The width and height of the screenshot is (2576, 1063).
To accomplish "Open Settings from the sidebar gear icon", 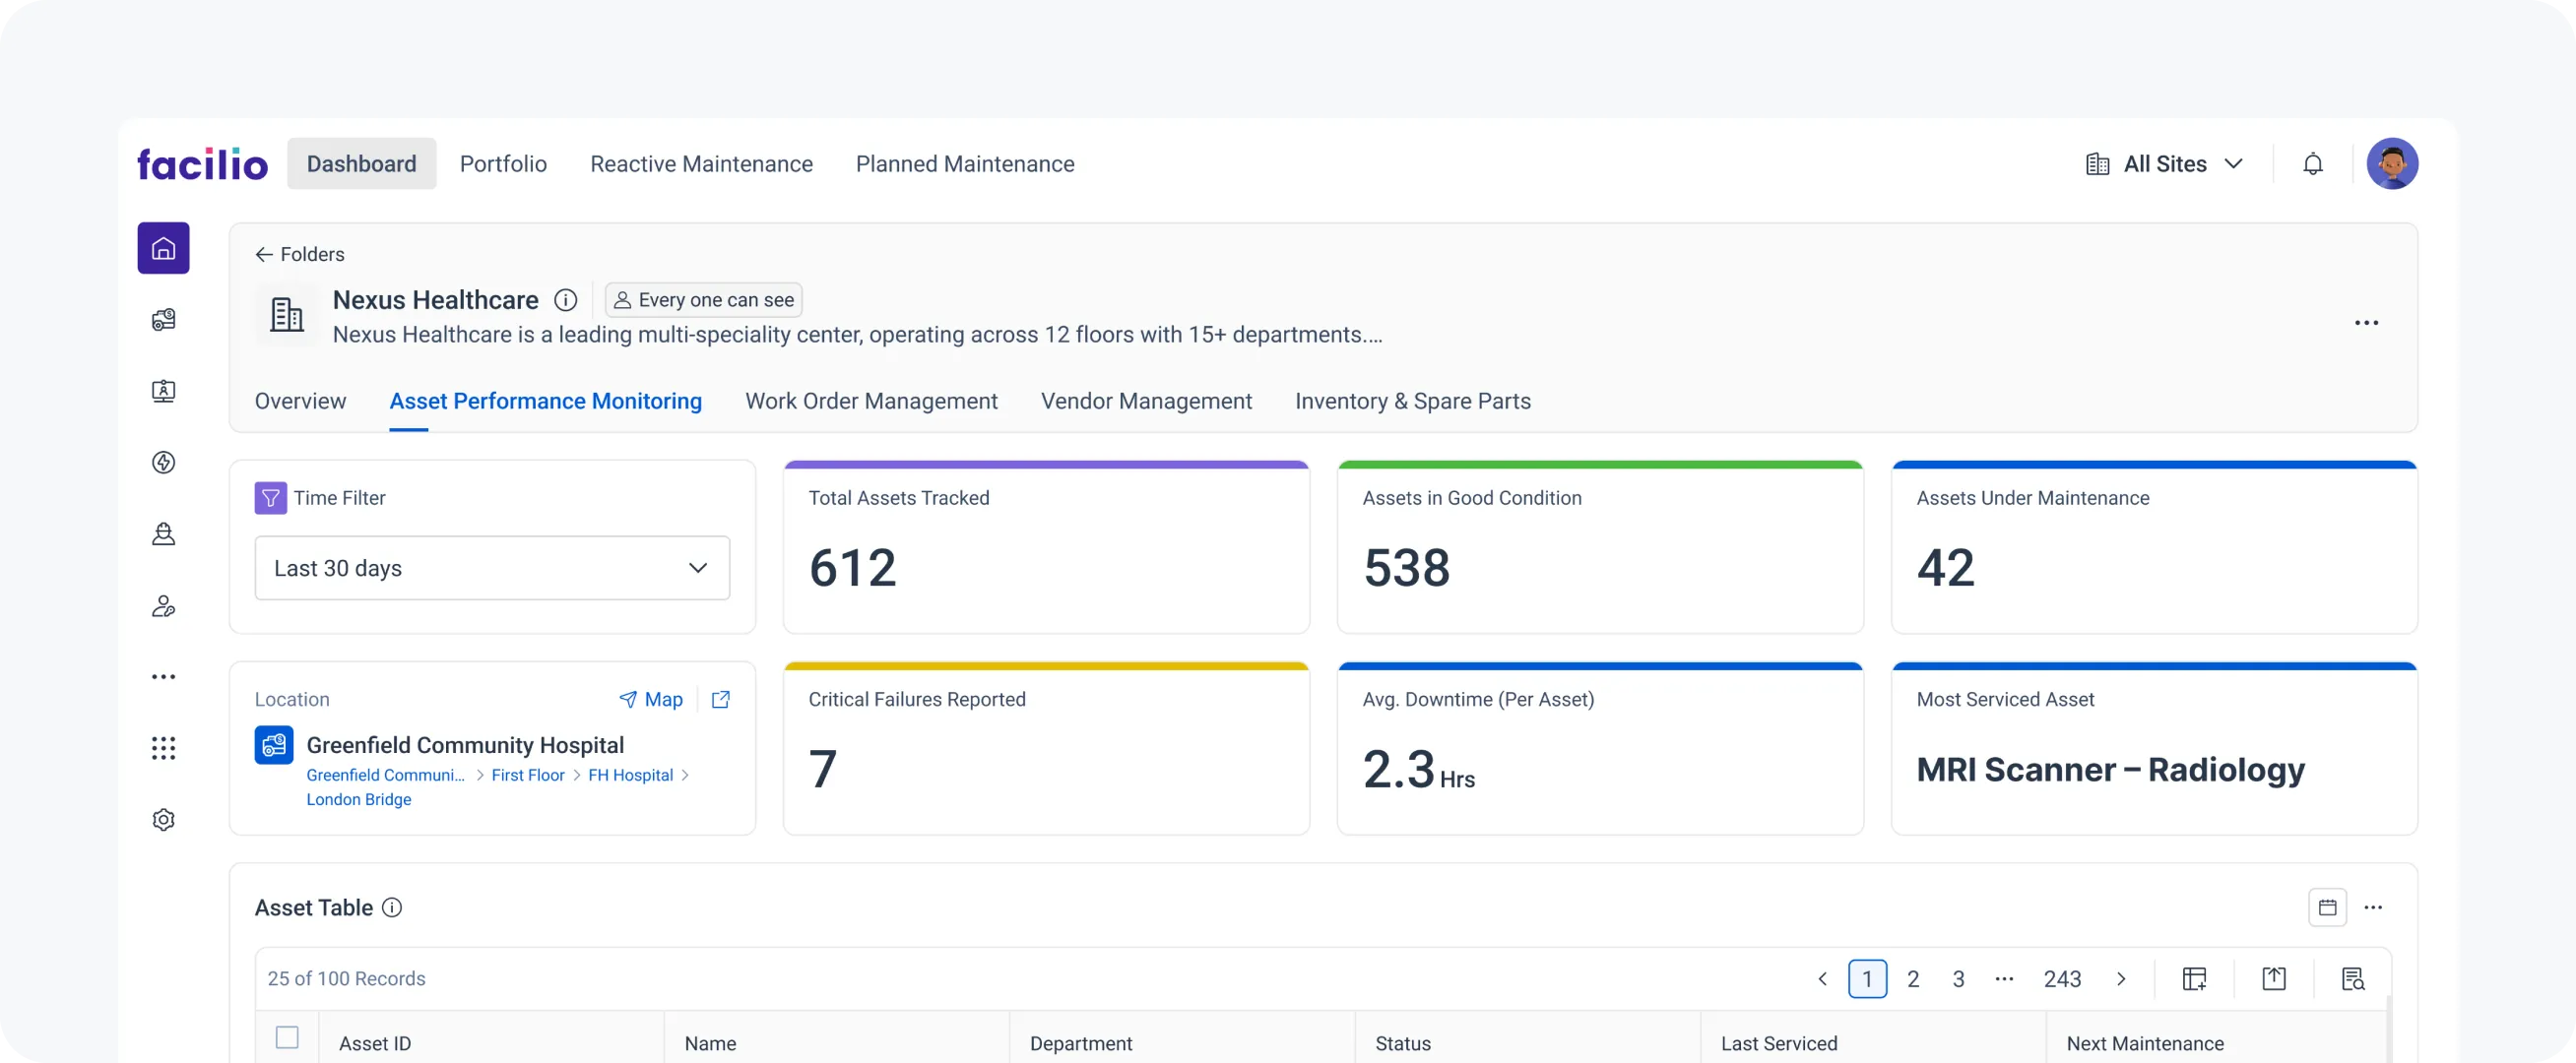I will point(163,819).
